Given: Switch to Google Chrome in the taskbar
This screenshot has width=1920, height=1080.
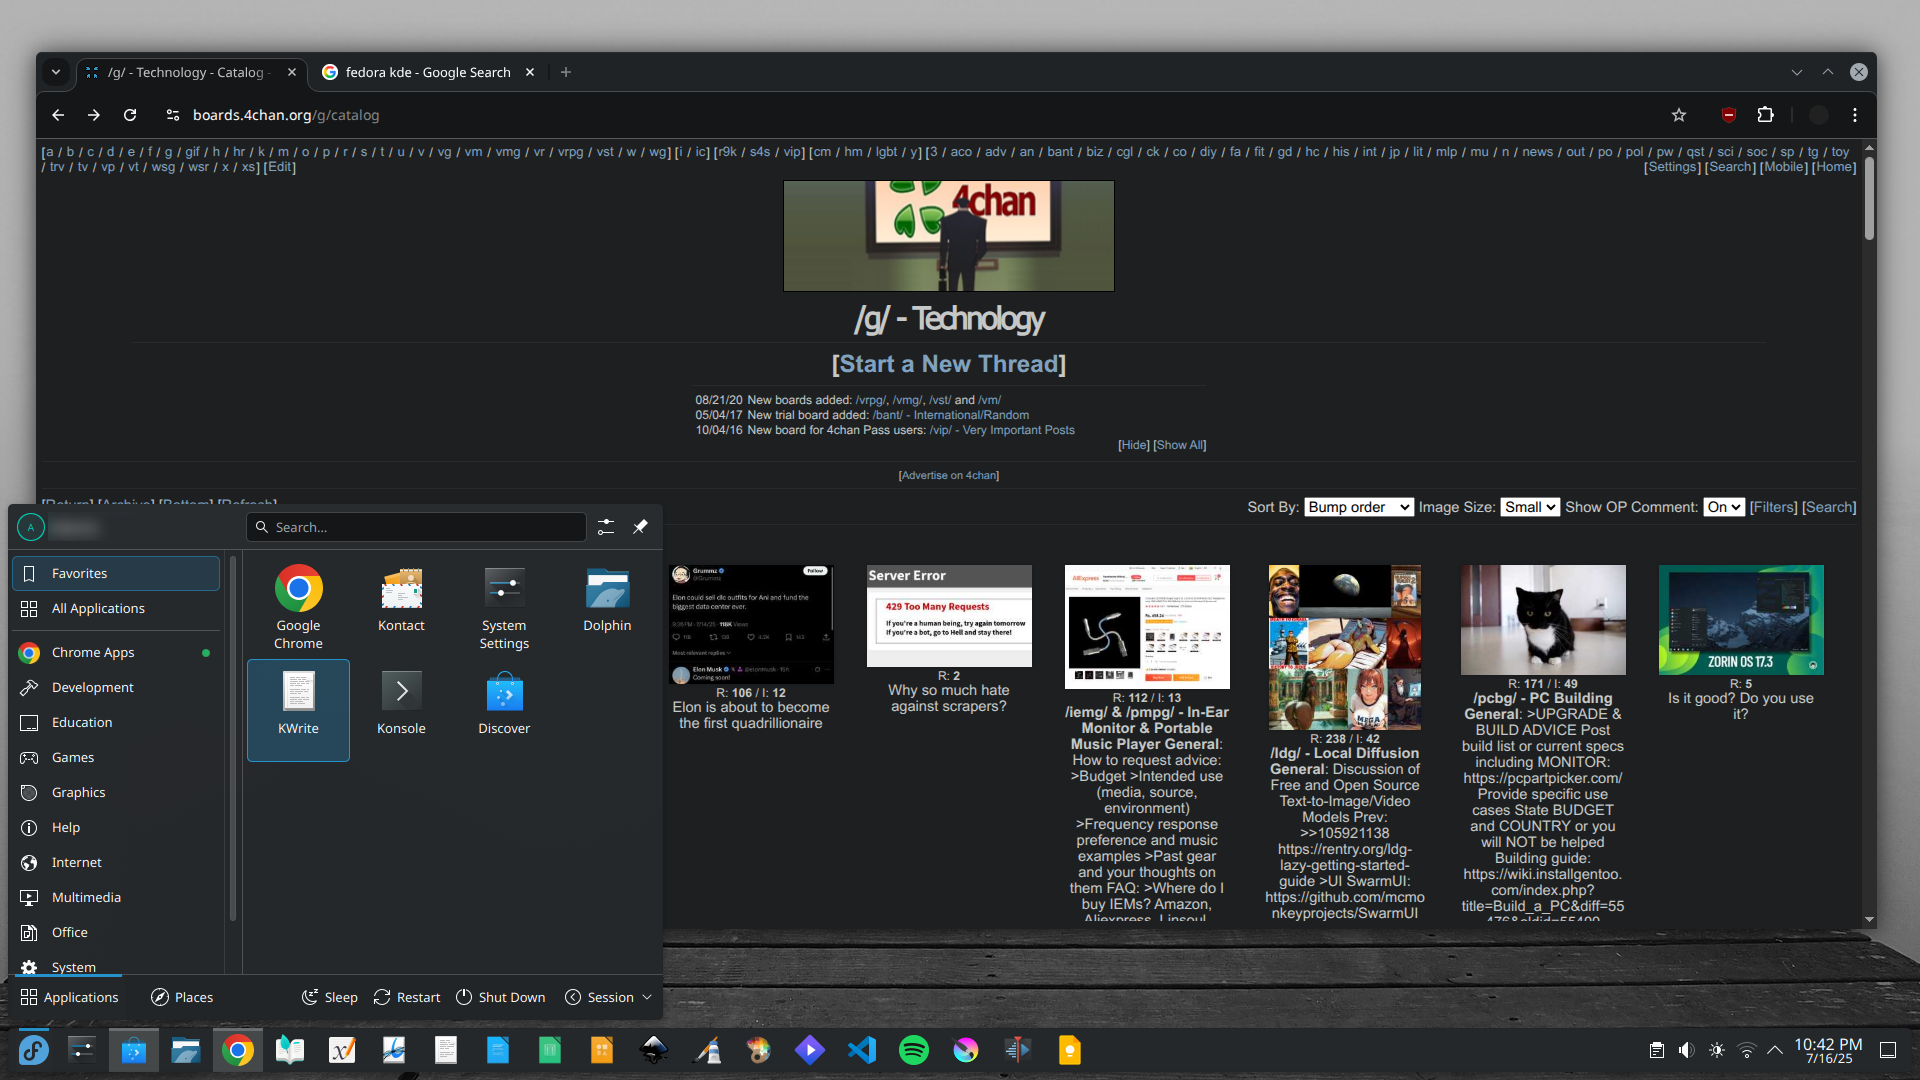Looking at the screenshot, I should (238, 1050).
